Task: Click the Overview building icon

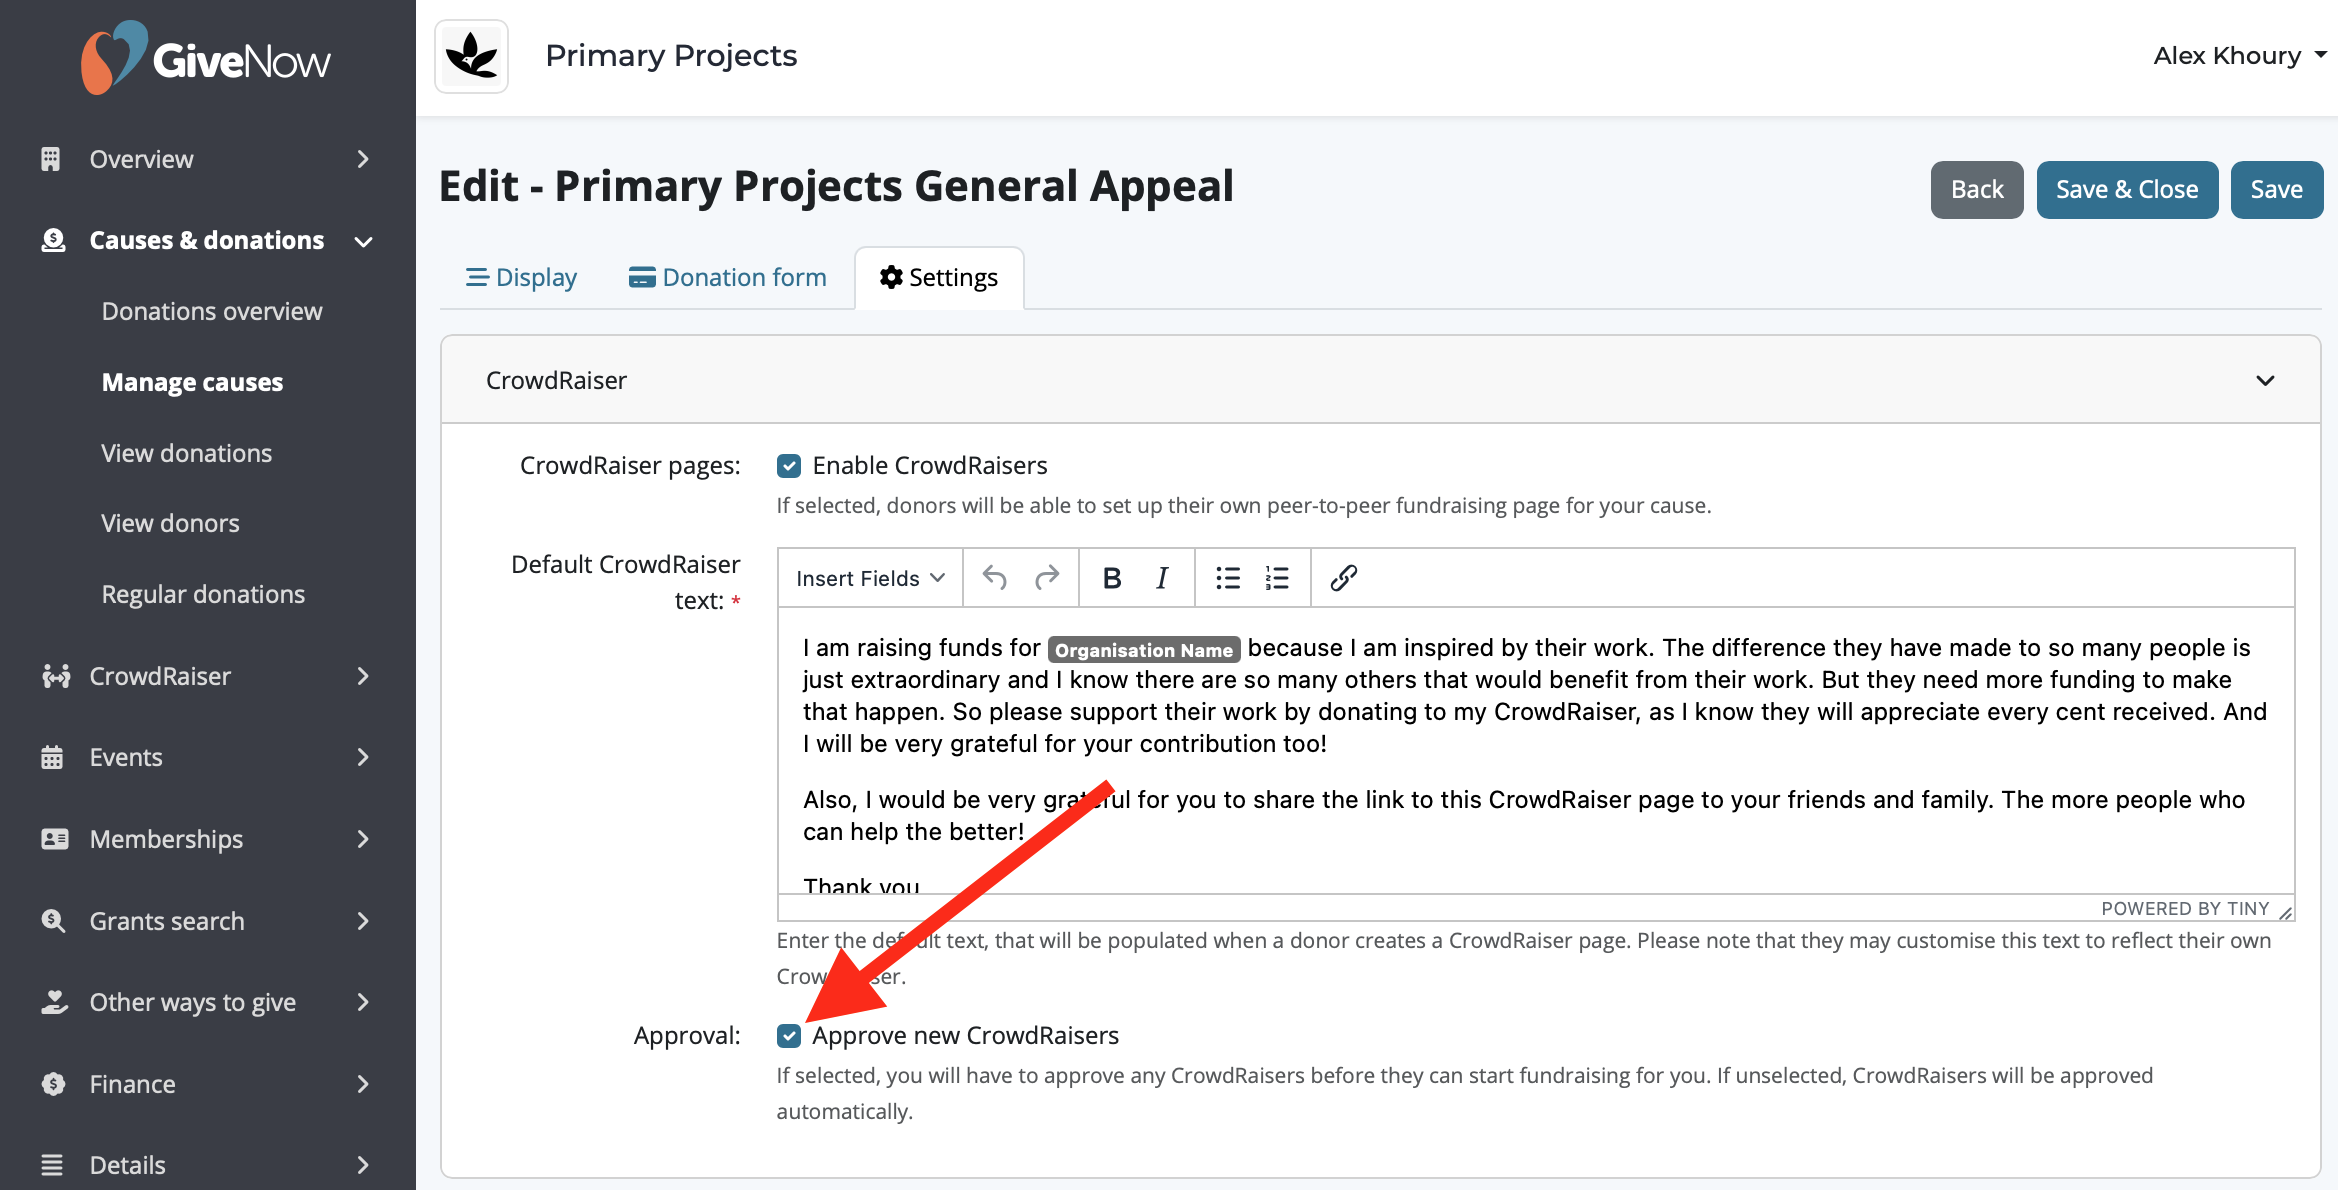Action: [x=51, y=159]
